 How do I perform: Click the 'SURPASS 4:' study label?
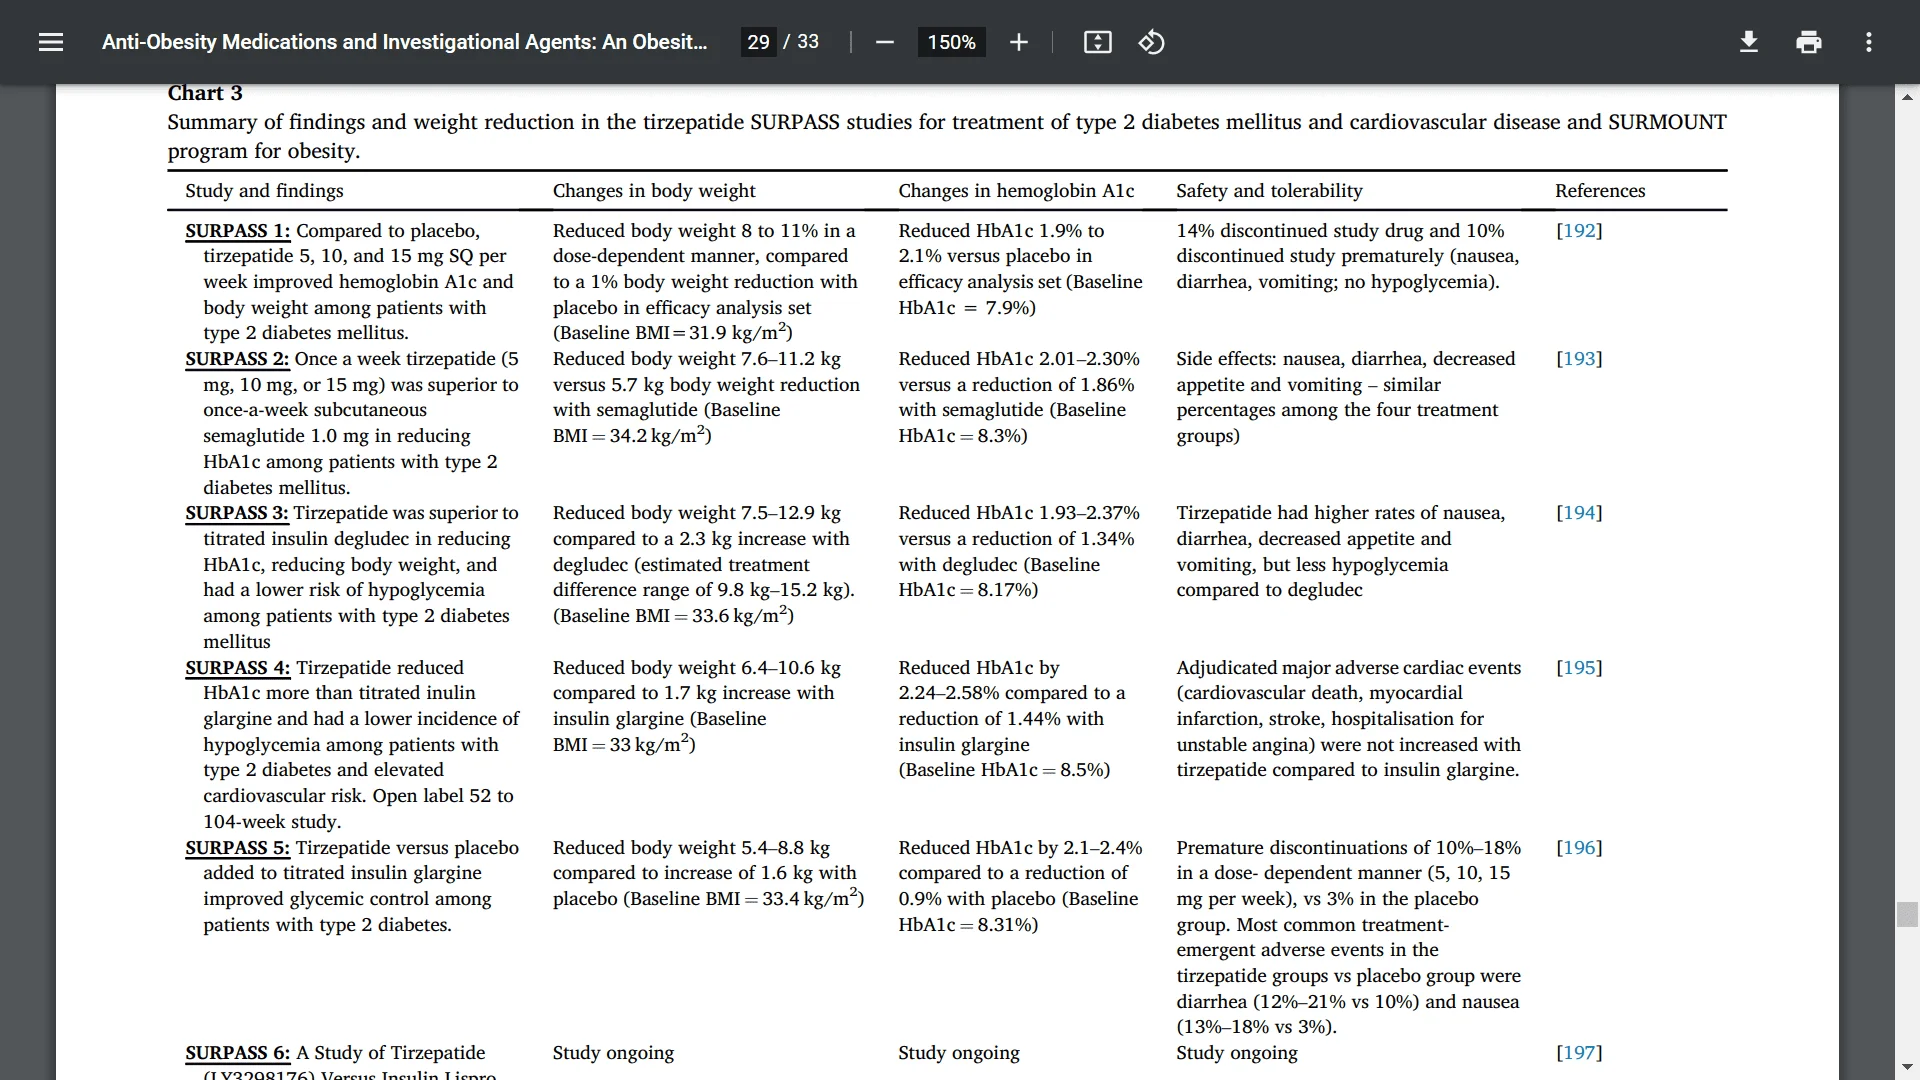coord(238,668)
